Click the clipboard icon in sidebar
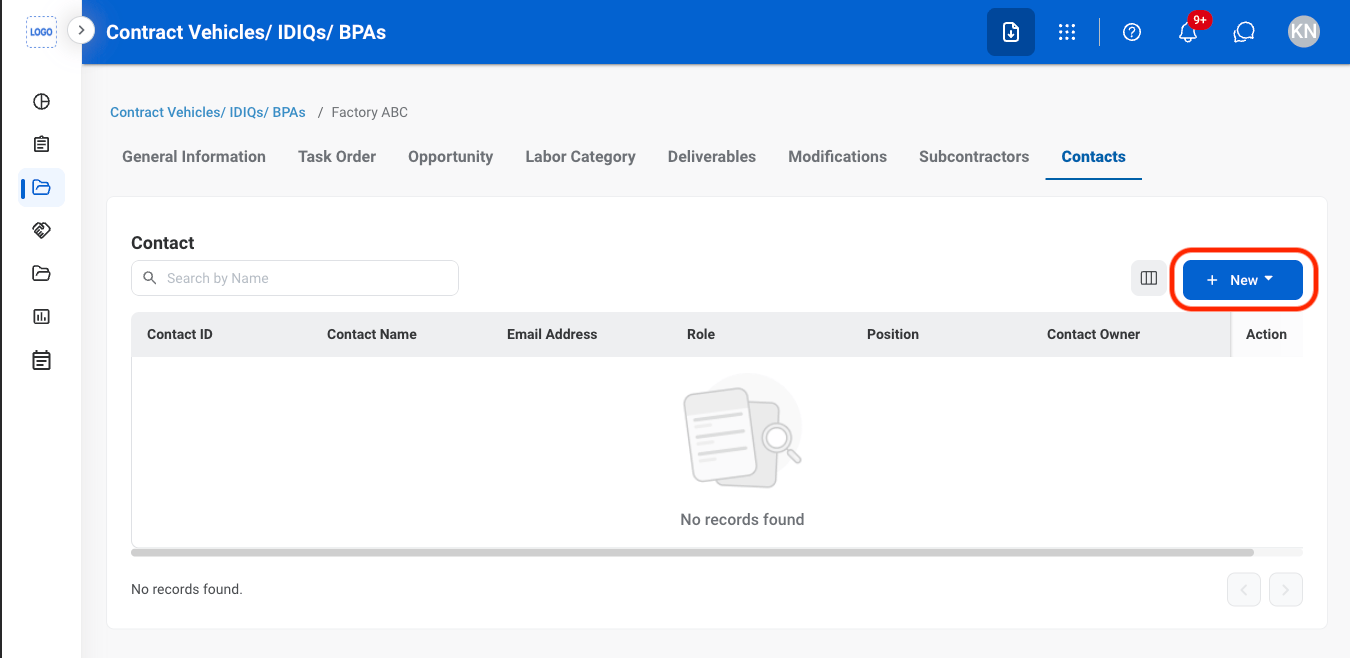The height and width of the screenshot is (658, 1350). [x=41, y=144]
